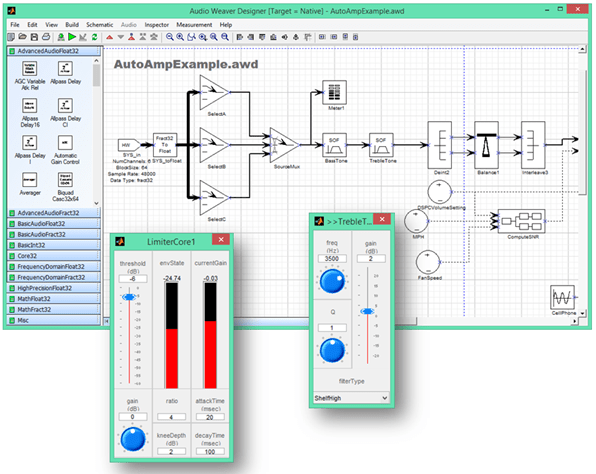Click the threshold slider handle in LimiterCore1

129,297
